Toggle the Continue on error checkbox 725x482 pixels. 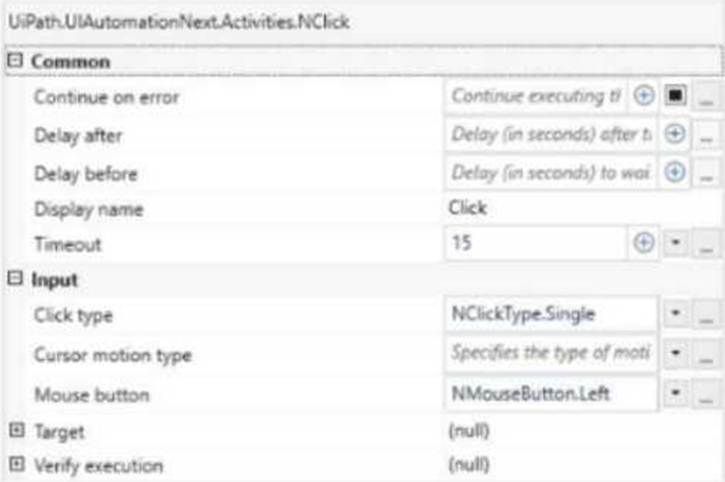pyautogui.click(x=675, y=96)
